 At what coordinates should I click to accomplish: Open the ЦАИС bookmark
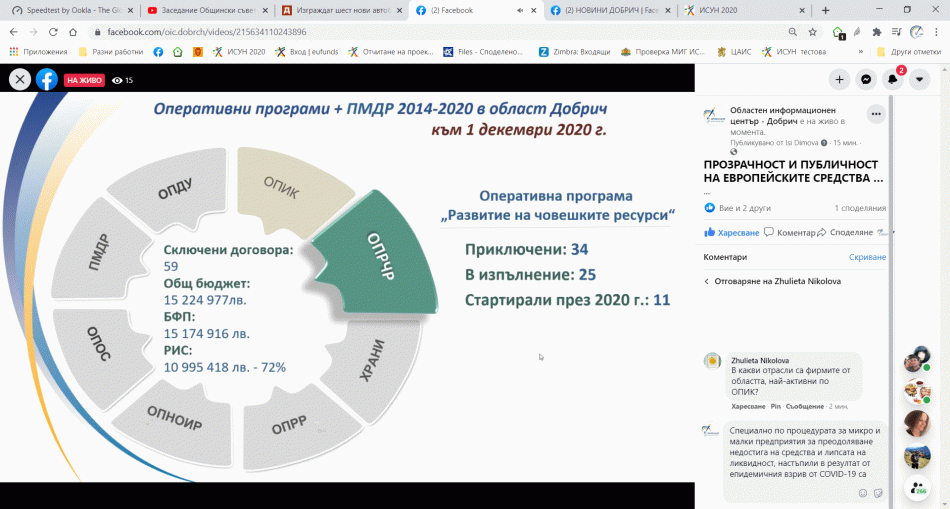(x=734, y=52)
